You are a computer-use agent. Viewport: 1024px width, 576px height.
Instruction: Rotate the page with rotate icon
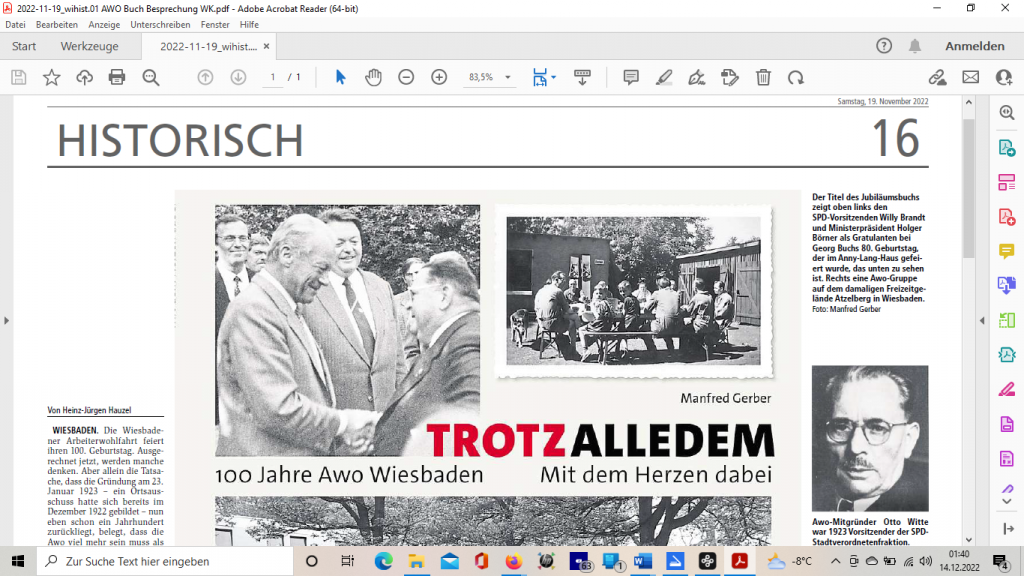point(796,77)
